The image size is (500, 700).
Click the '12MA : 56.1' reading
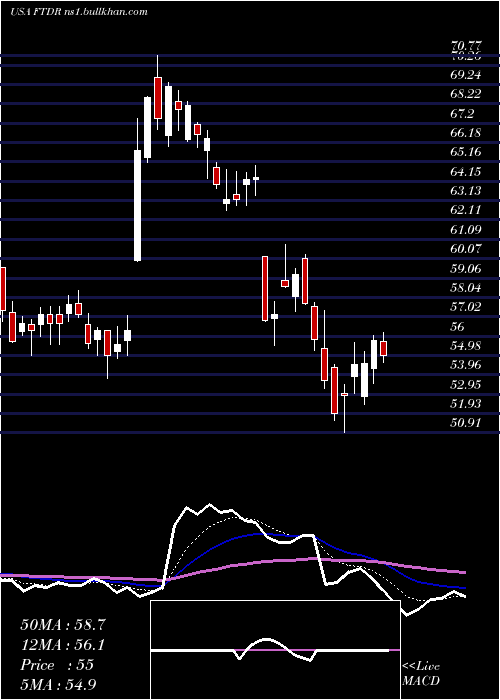(x=63, y=645)
